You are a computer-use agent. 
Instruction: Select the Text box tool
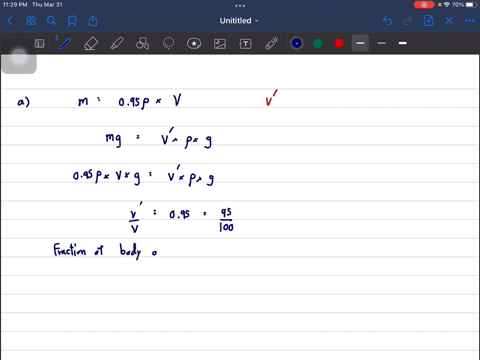[x=246, y=44]
